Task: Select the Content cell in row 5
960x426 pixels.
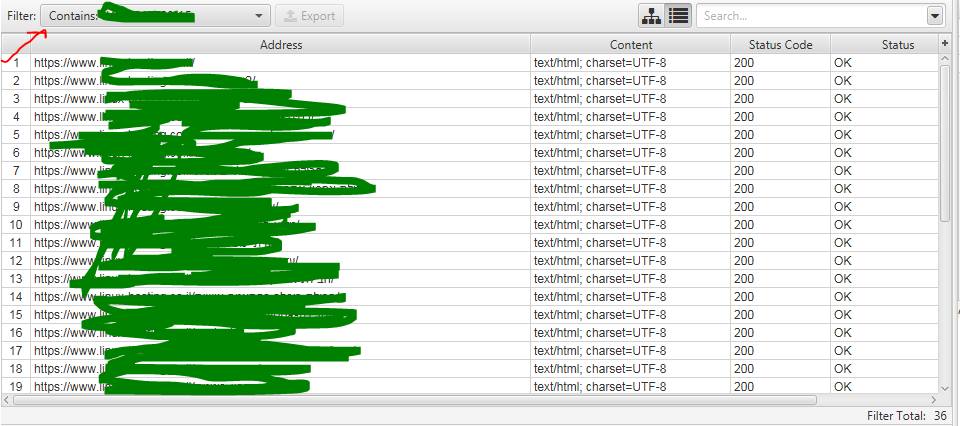Action: pyautogui.click(x=631, y=135)
